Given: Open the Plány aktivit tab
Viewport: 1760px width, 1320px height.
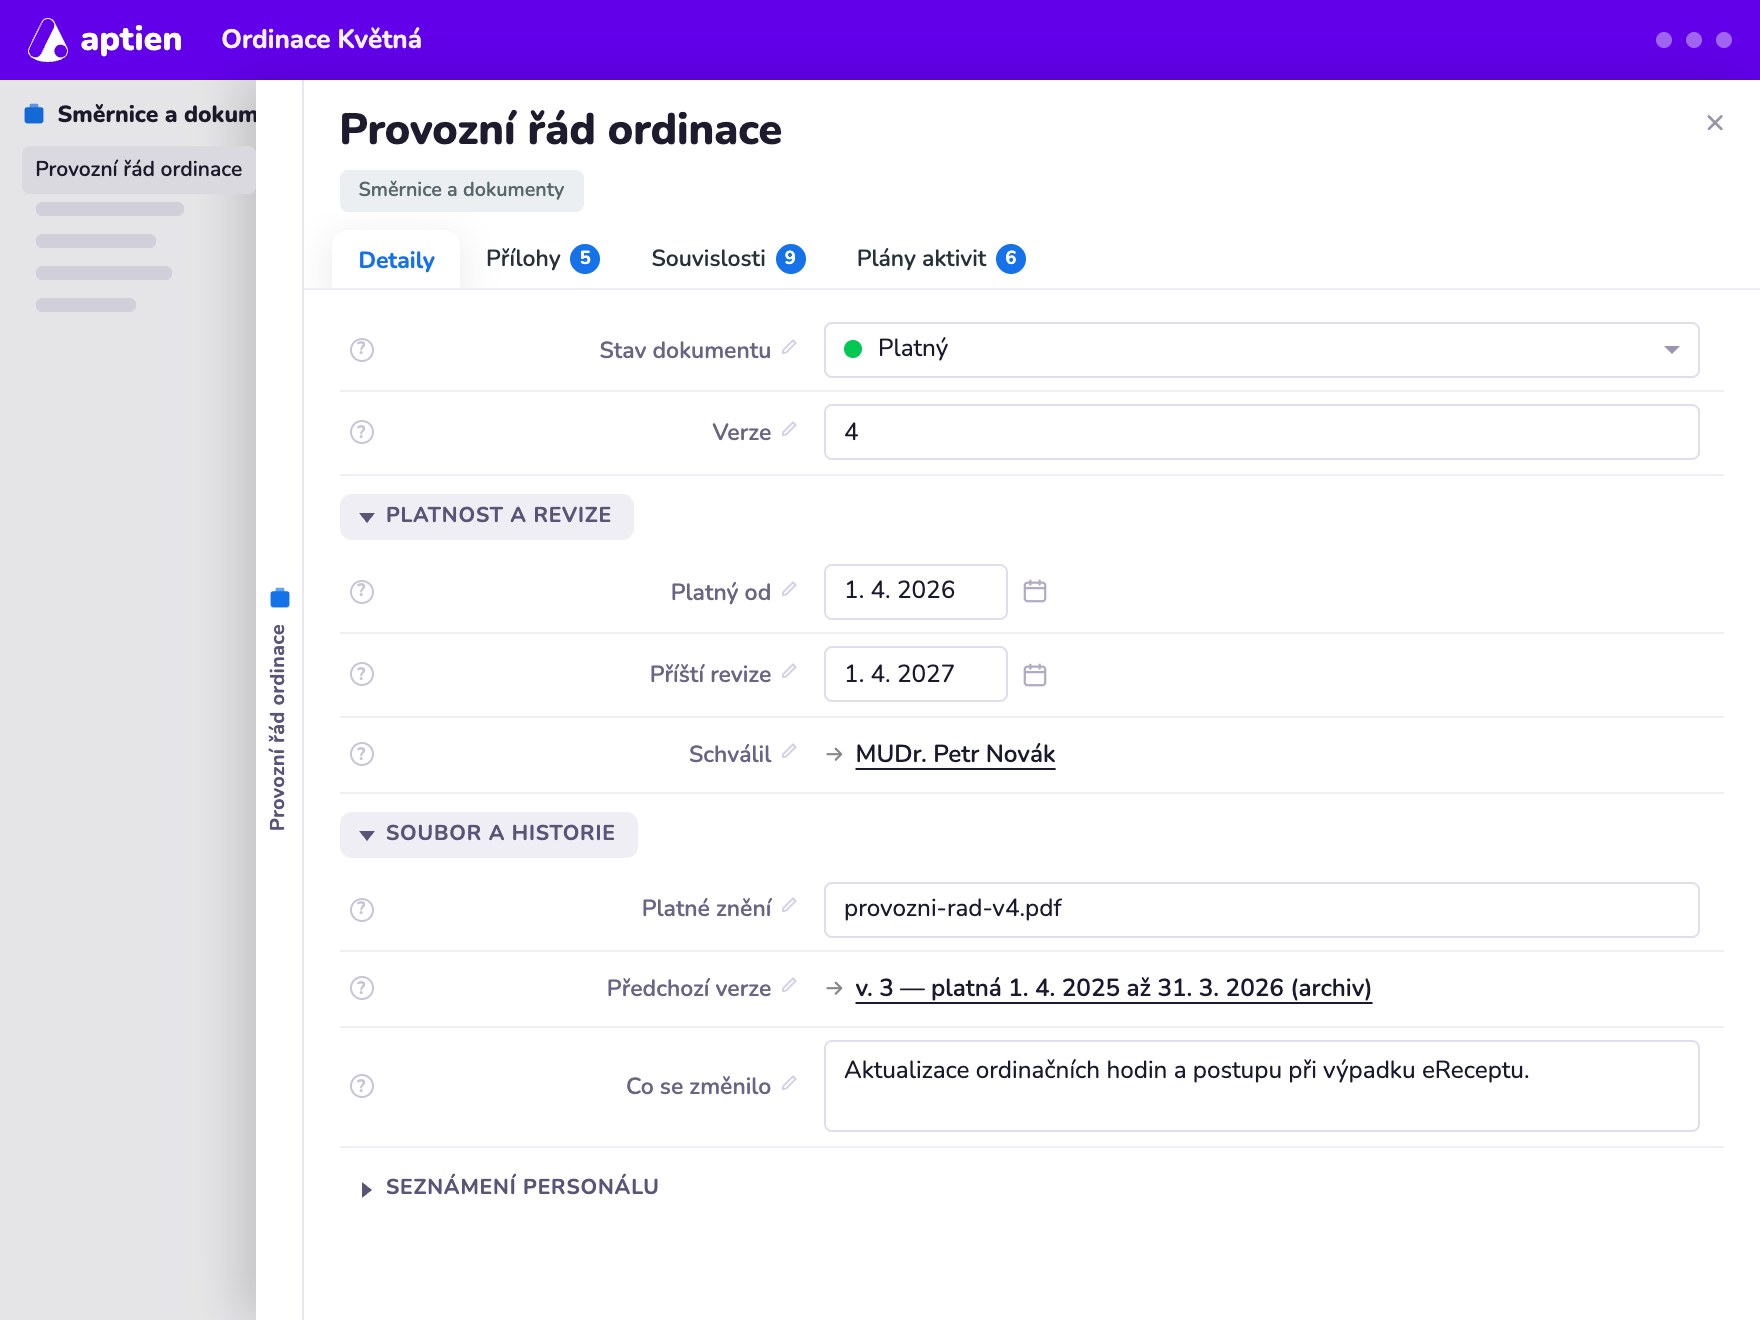Looking at the screenshot, I should coord(941,259).
